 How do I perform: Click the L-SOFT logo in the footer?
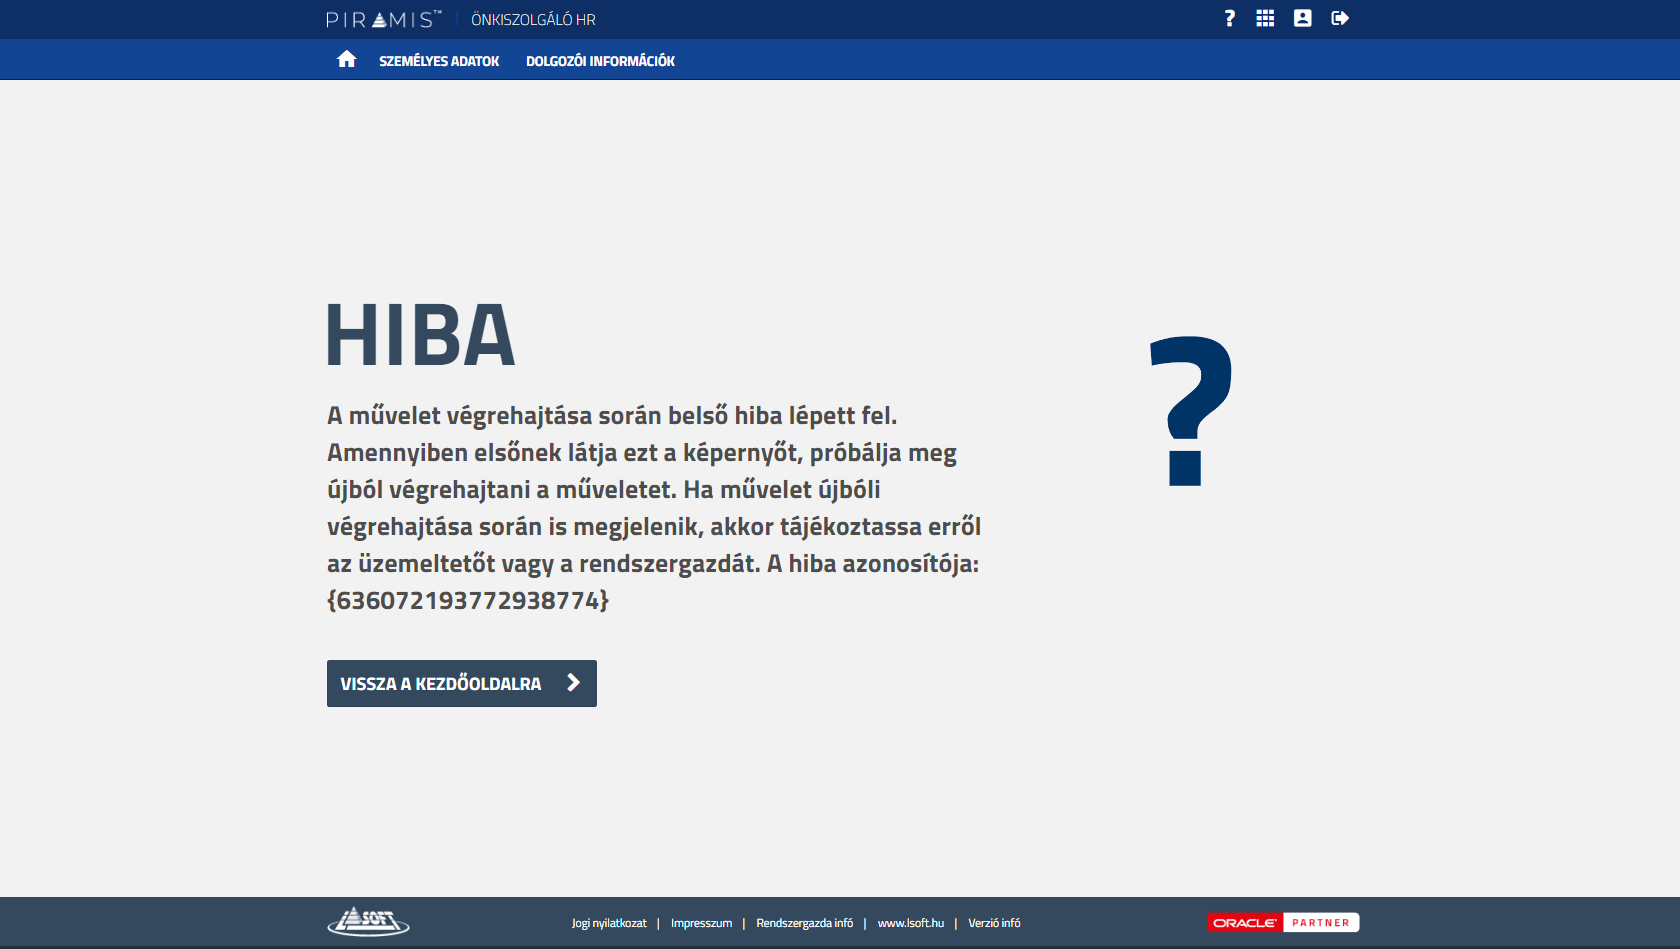click(x=368, y=921)
